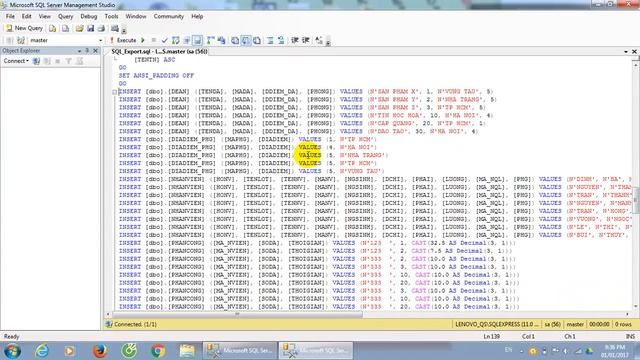Click the editor vertical scrollbar thumb

tap(636, 199)
